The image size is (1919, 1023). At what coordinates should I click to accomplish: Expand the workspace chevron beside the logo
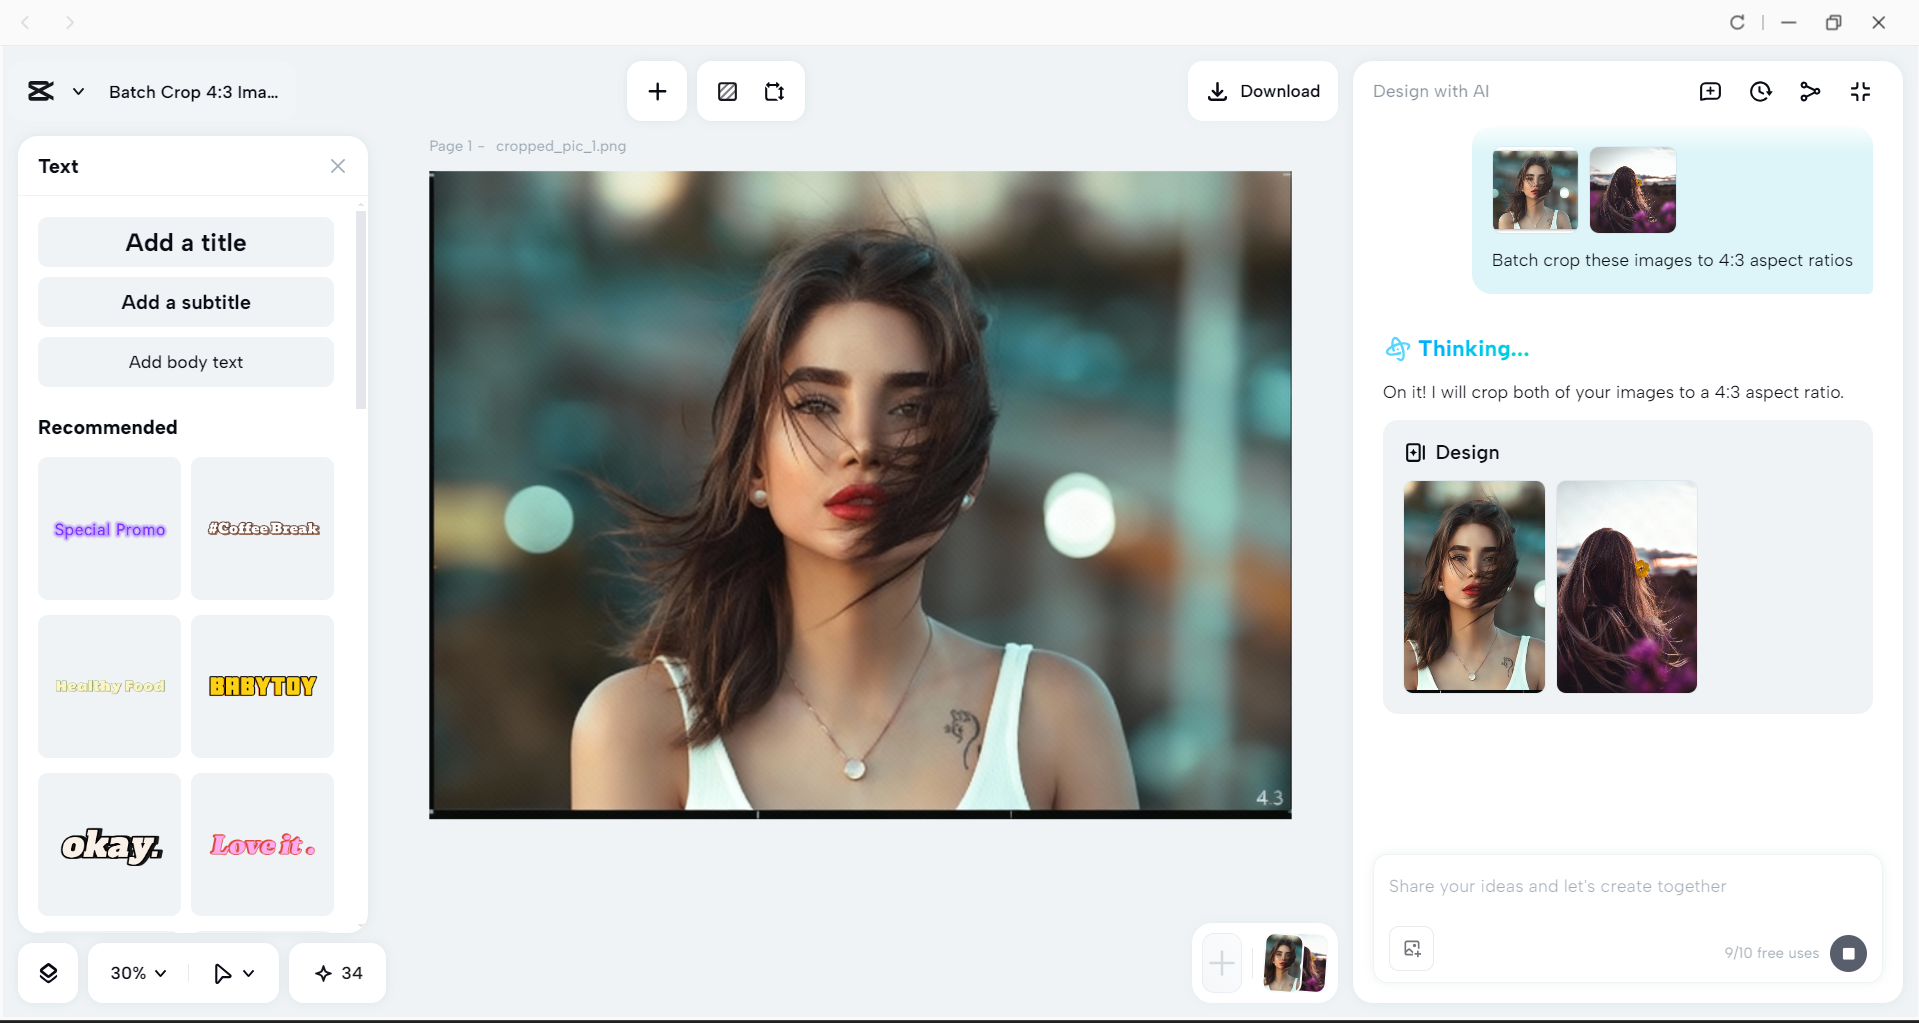tap(79, 91)
